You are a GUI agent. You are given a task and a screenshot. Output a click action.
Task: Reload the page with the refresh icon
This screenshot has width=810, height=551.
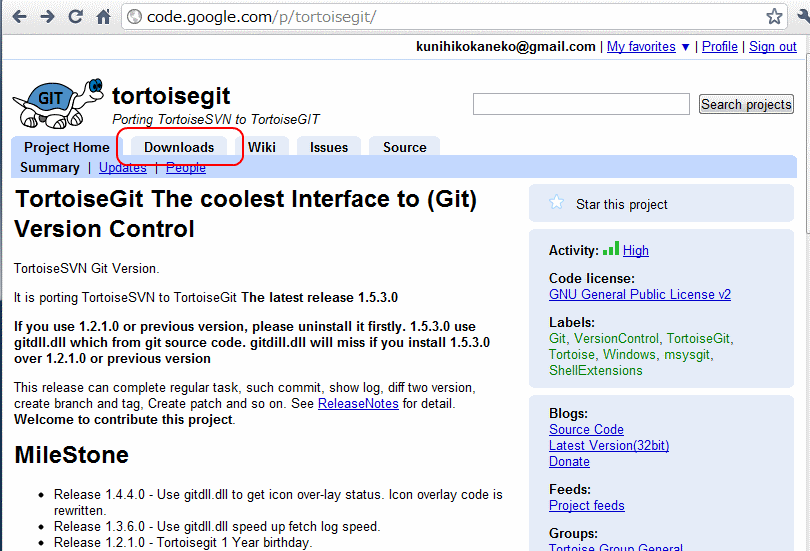click(76, 17)
